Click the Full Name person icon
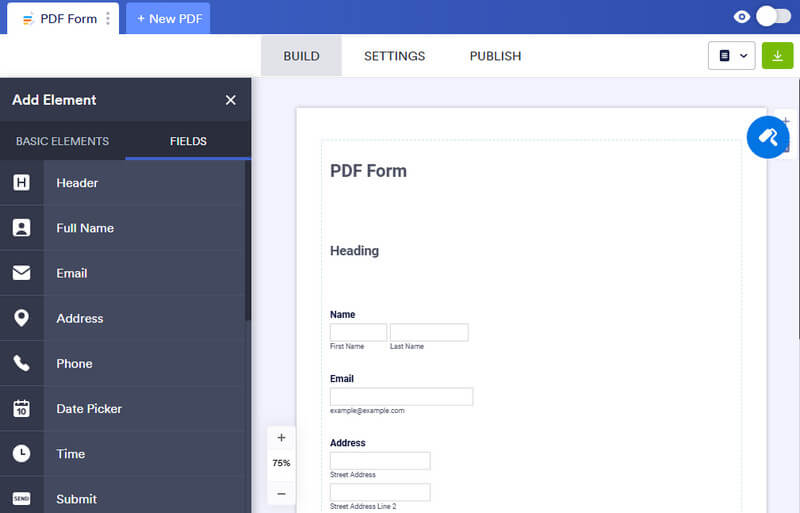 pyautogui.click(x=21, y=228)
